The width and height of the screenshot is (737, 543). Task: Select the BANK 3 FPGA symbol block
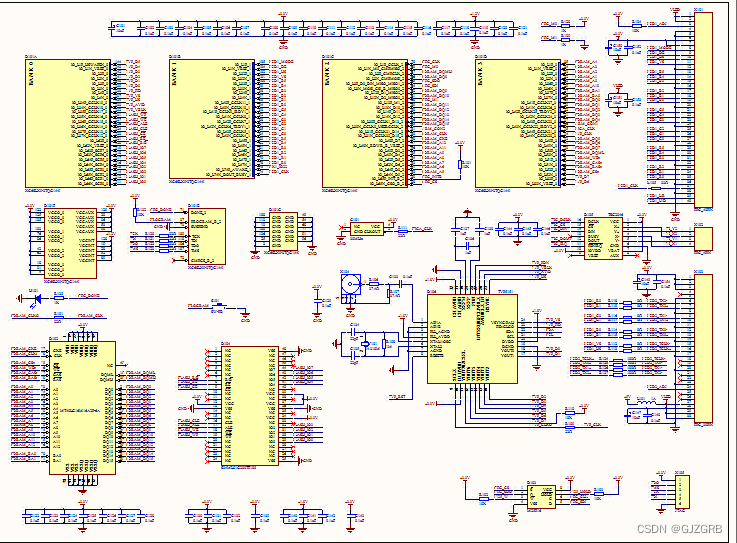coord(518,123)
